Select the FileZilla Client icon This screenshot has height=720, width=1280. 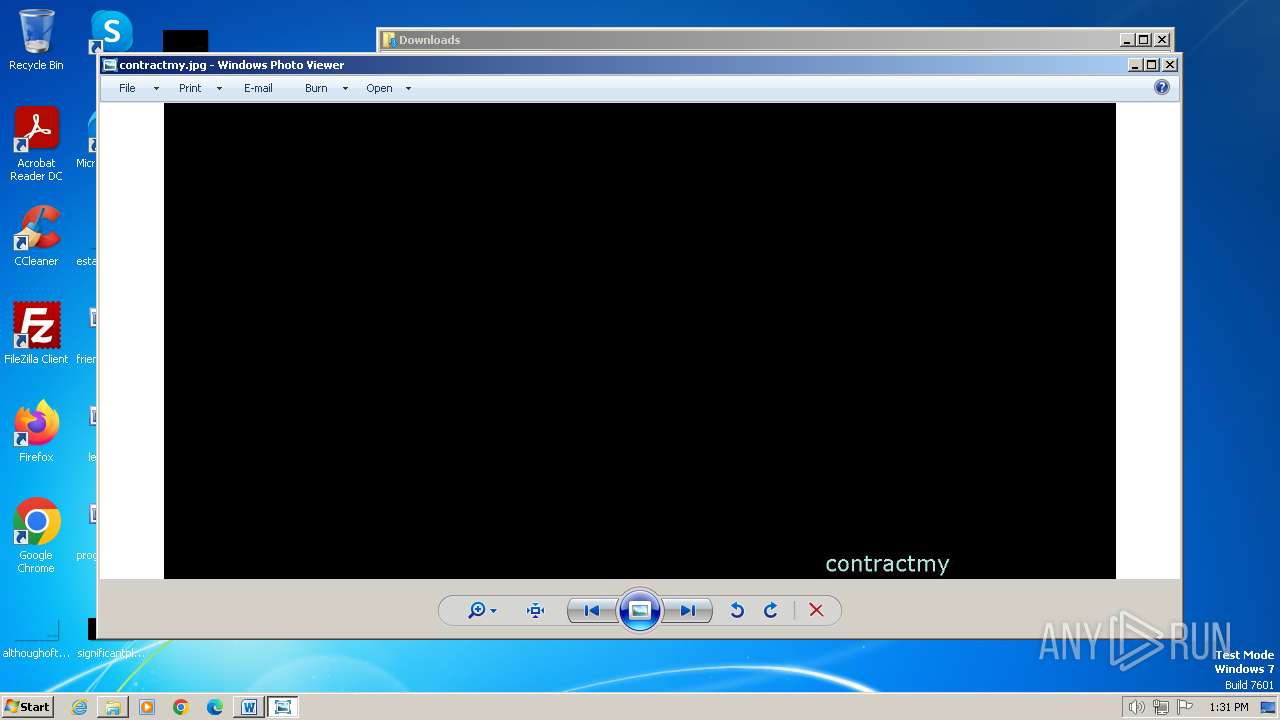coord(36,333)
